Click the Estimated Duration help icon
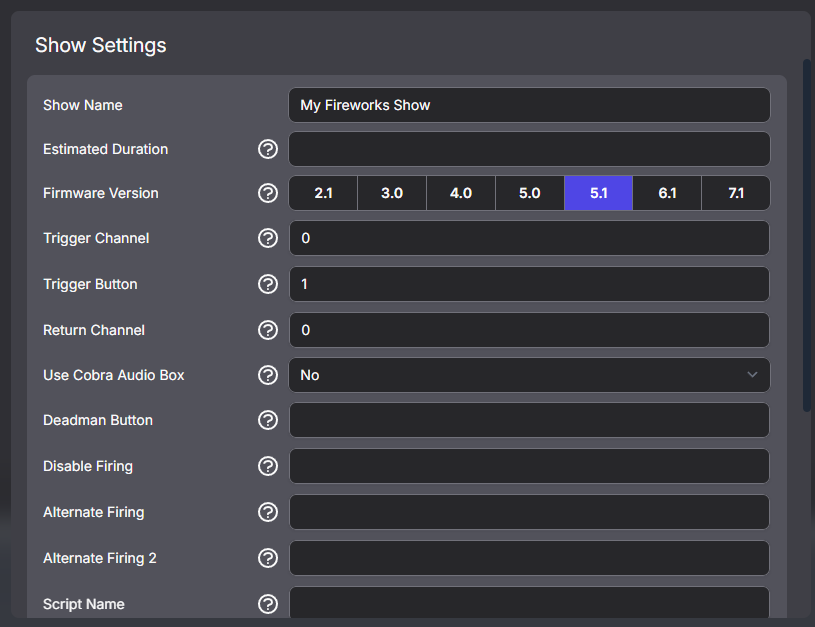 [x=267, y=148]
